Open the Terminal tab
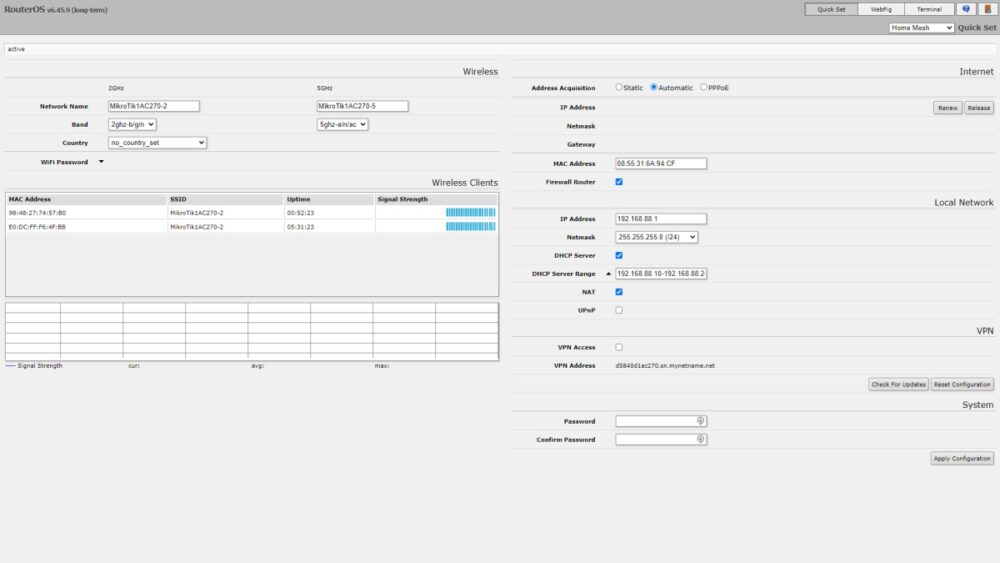 tap(929, 9)
